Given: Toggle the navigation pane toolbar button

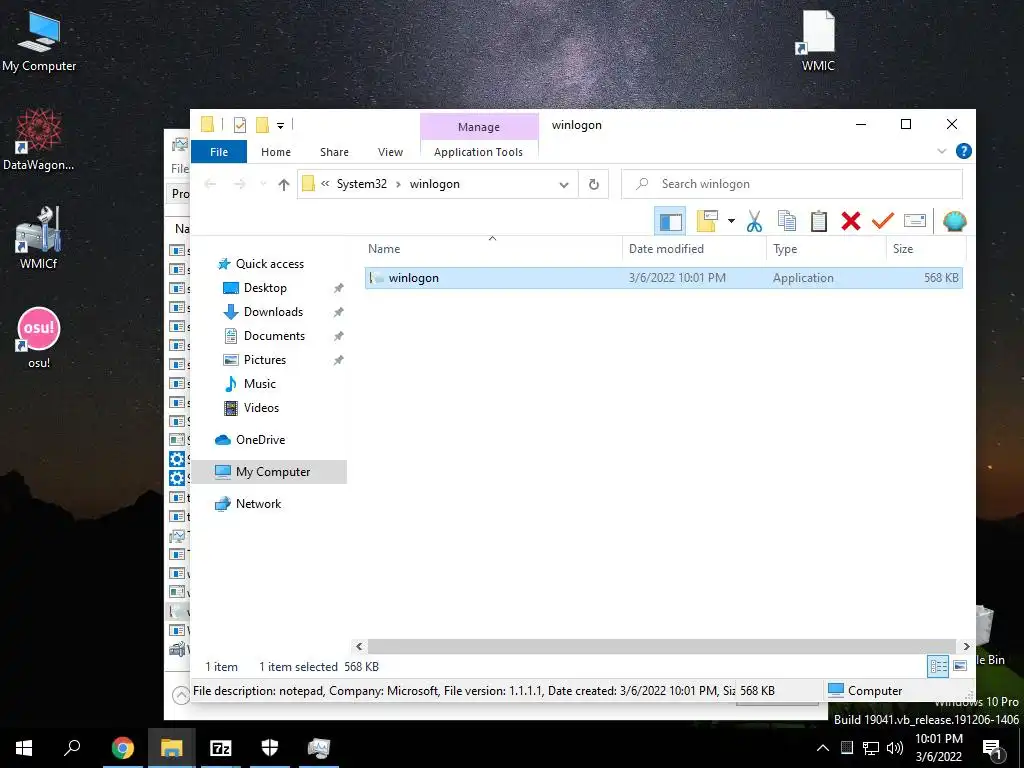Looking at the screenshot, I should [x=670, y=221].
